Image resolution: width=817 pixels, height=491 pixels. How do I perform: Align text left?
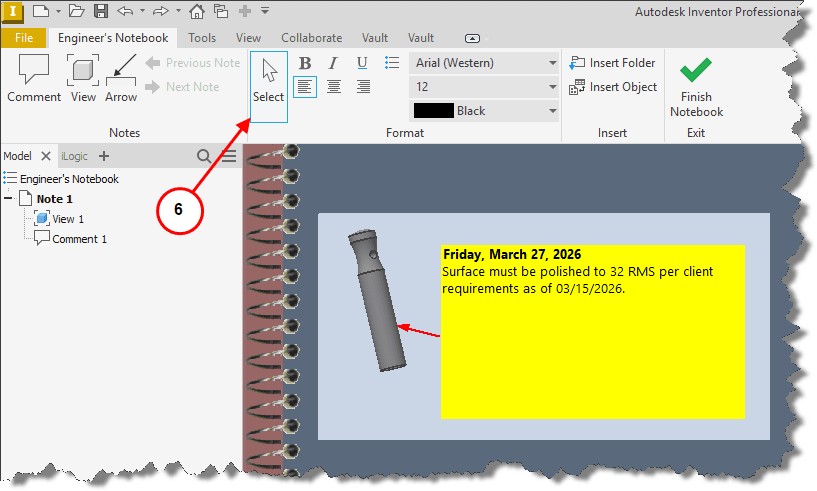pos(305,87)
